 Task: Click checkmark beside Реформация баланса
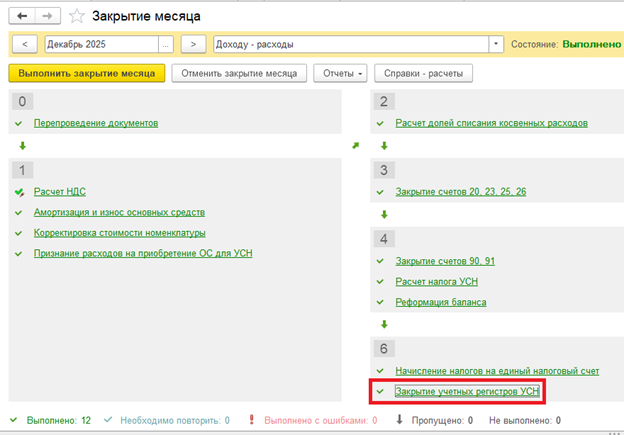380,302
